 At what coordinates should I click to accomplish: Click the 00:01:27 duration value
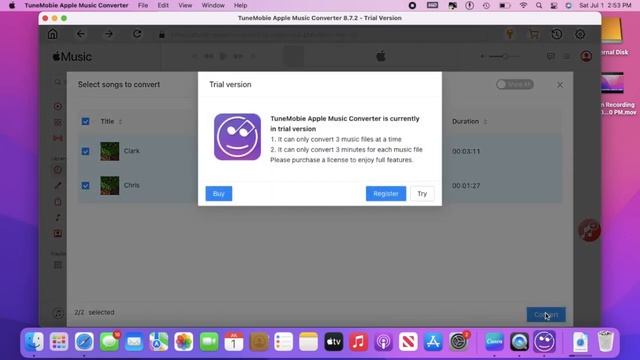click(466, 186)
